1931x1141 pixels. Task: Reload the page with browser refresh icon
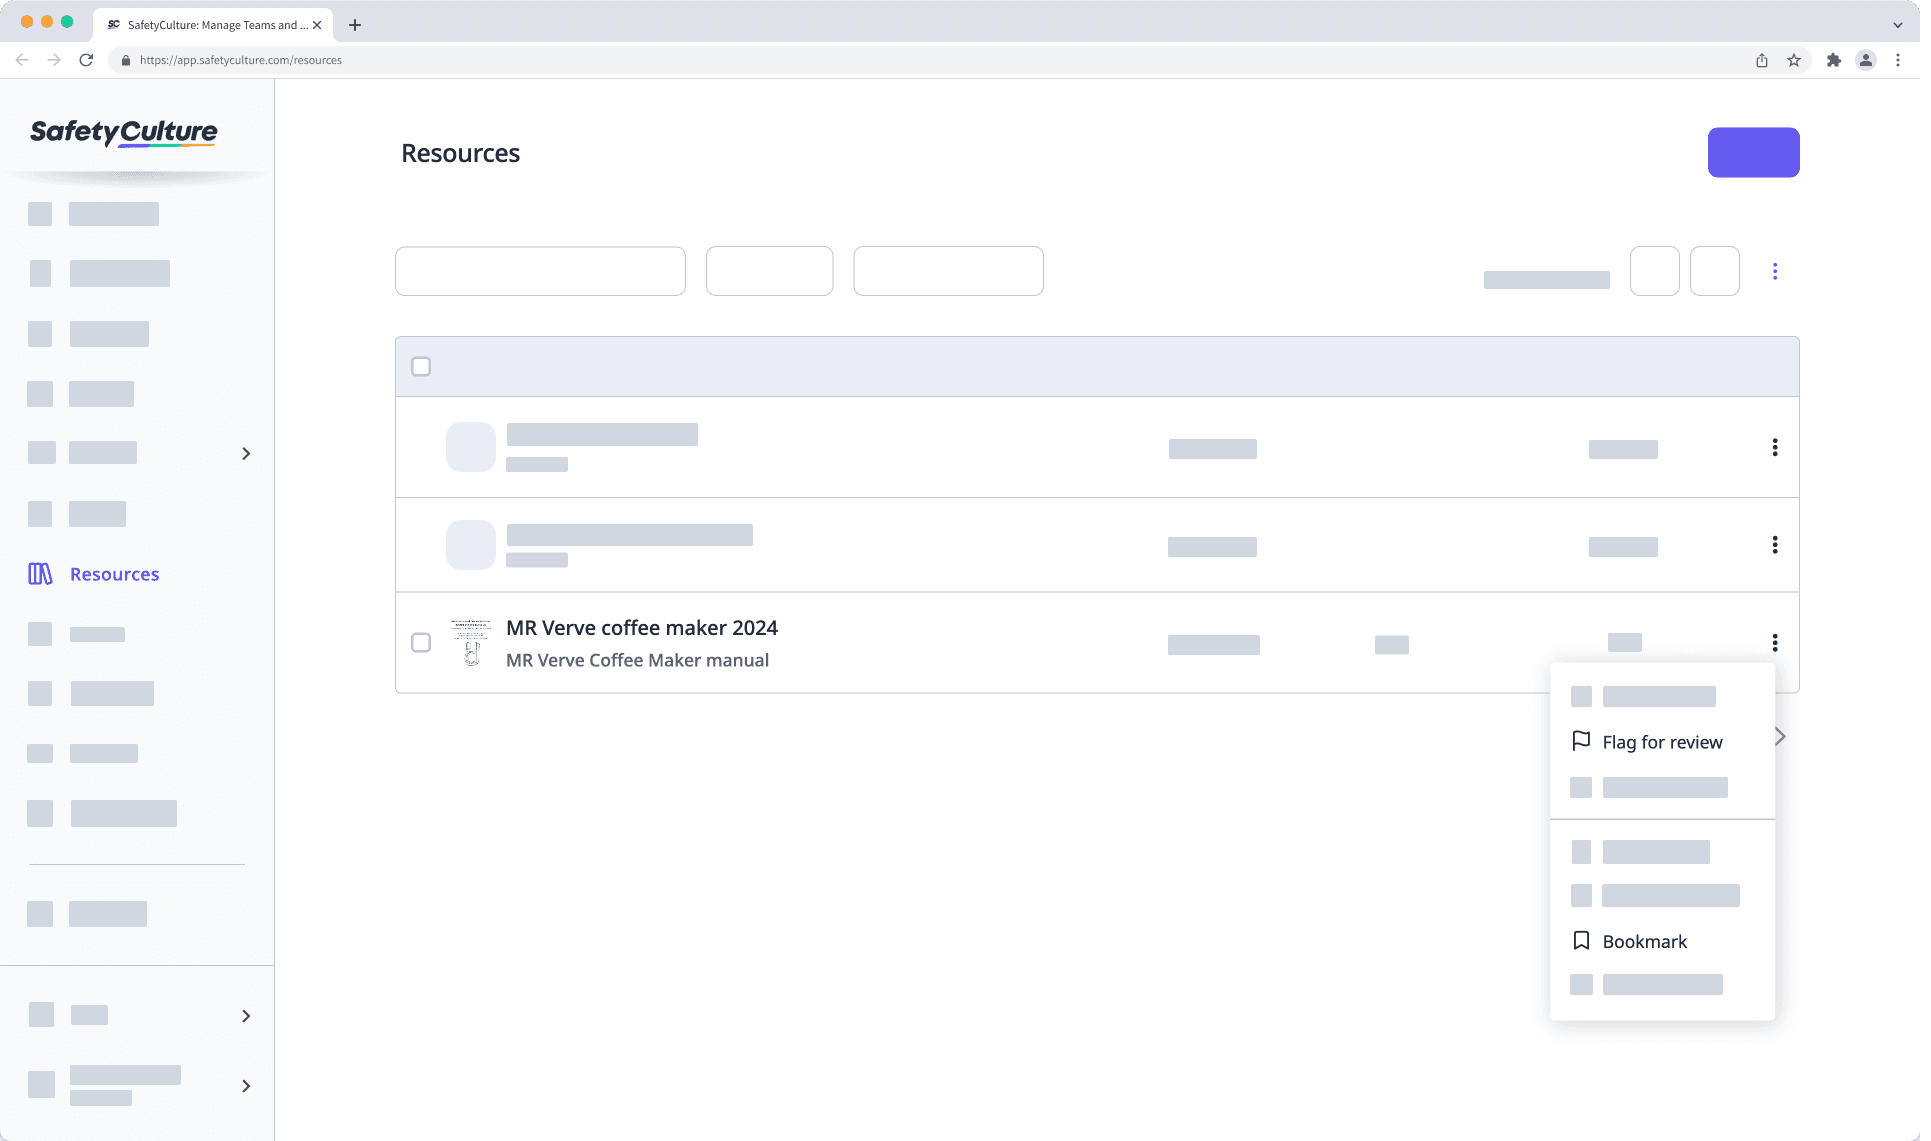coord(86,60)
